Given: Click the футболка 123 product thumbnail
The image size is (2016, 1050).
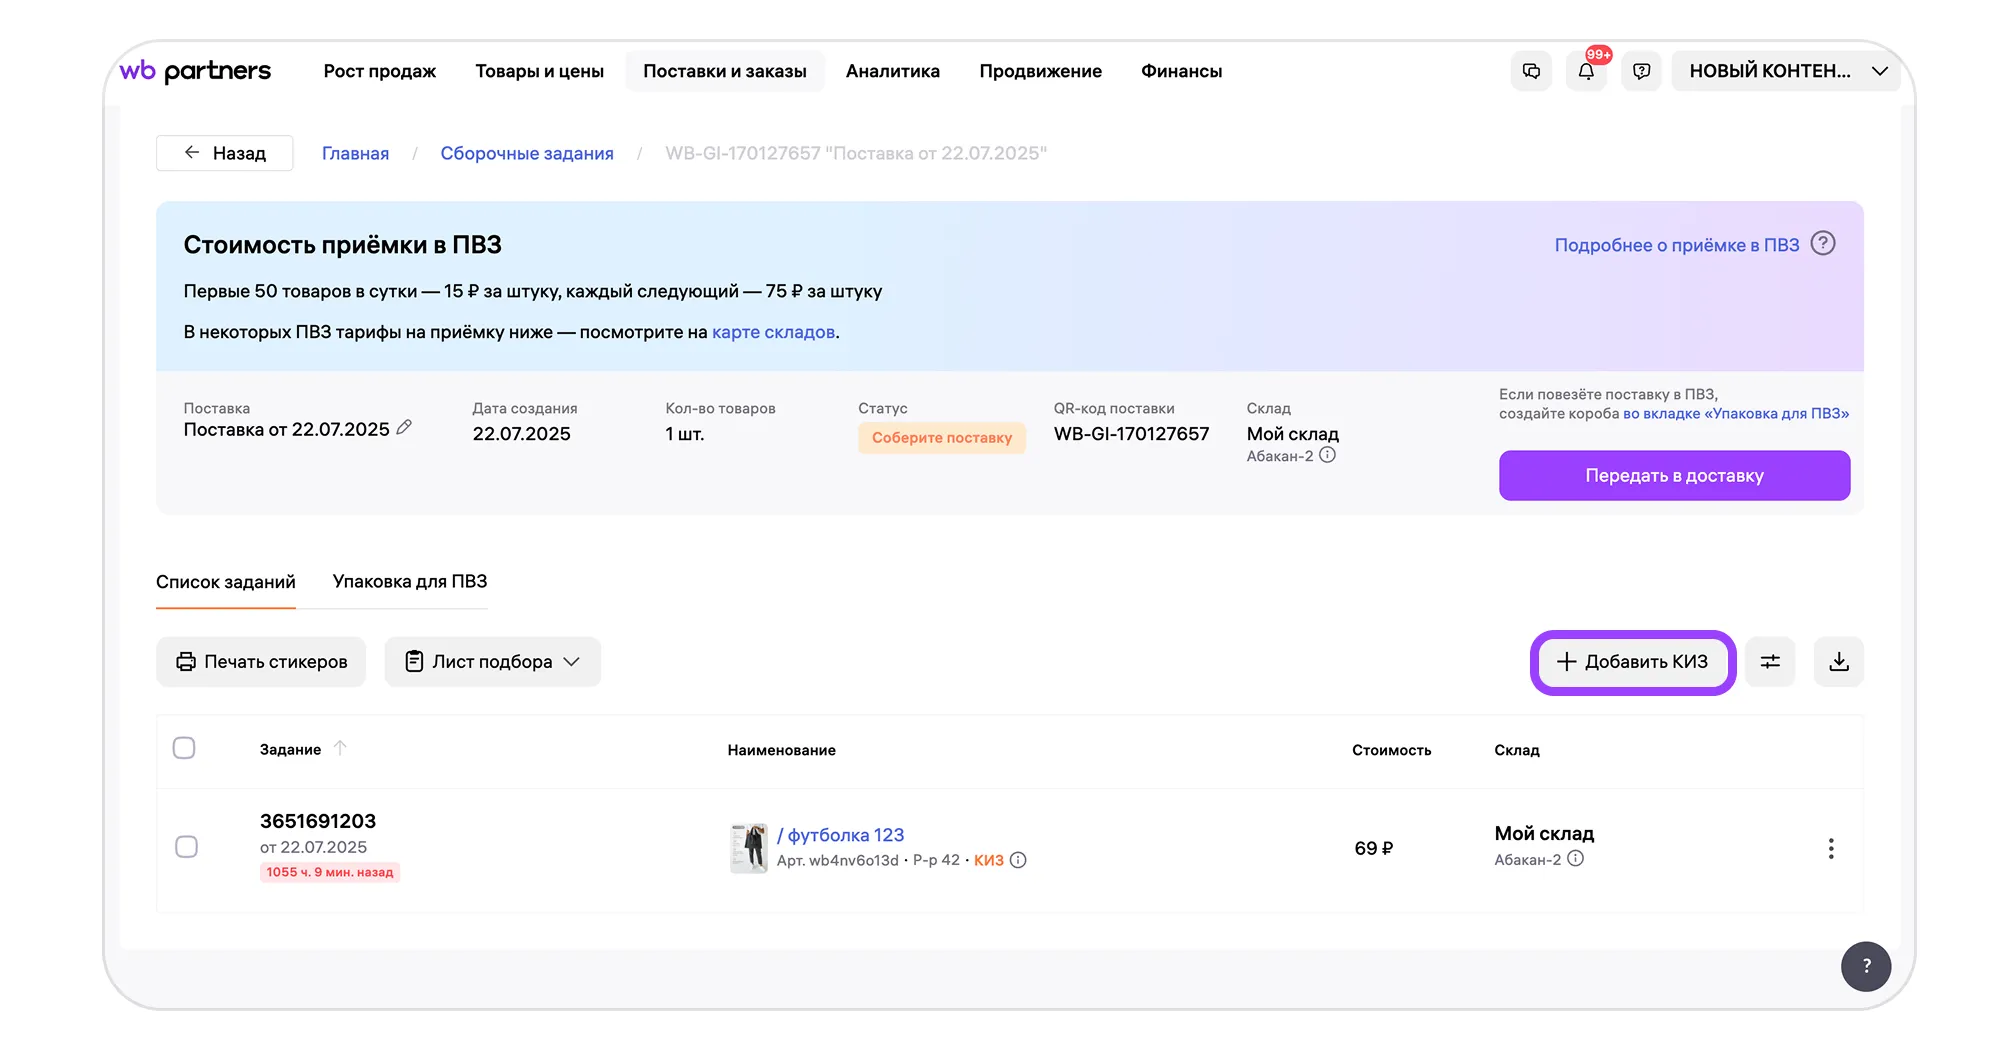Looking at the screenshot, I should [748, 848].
